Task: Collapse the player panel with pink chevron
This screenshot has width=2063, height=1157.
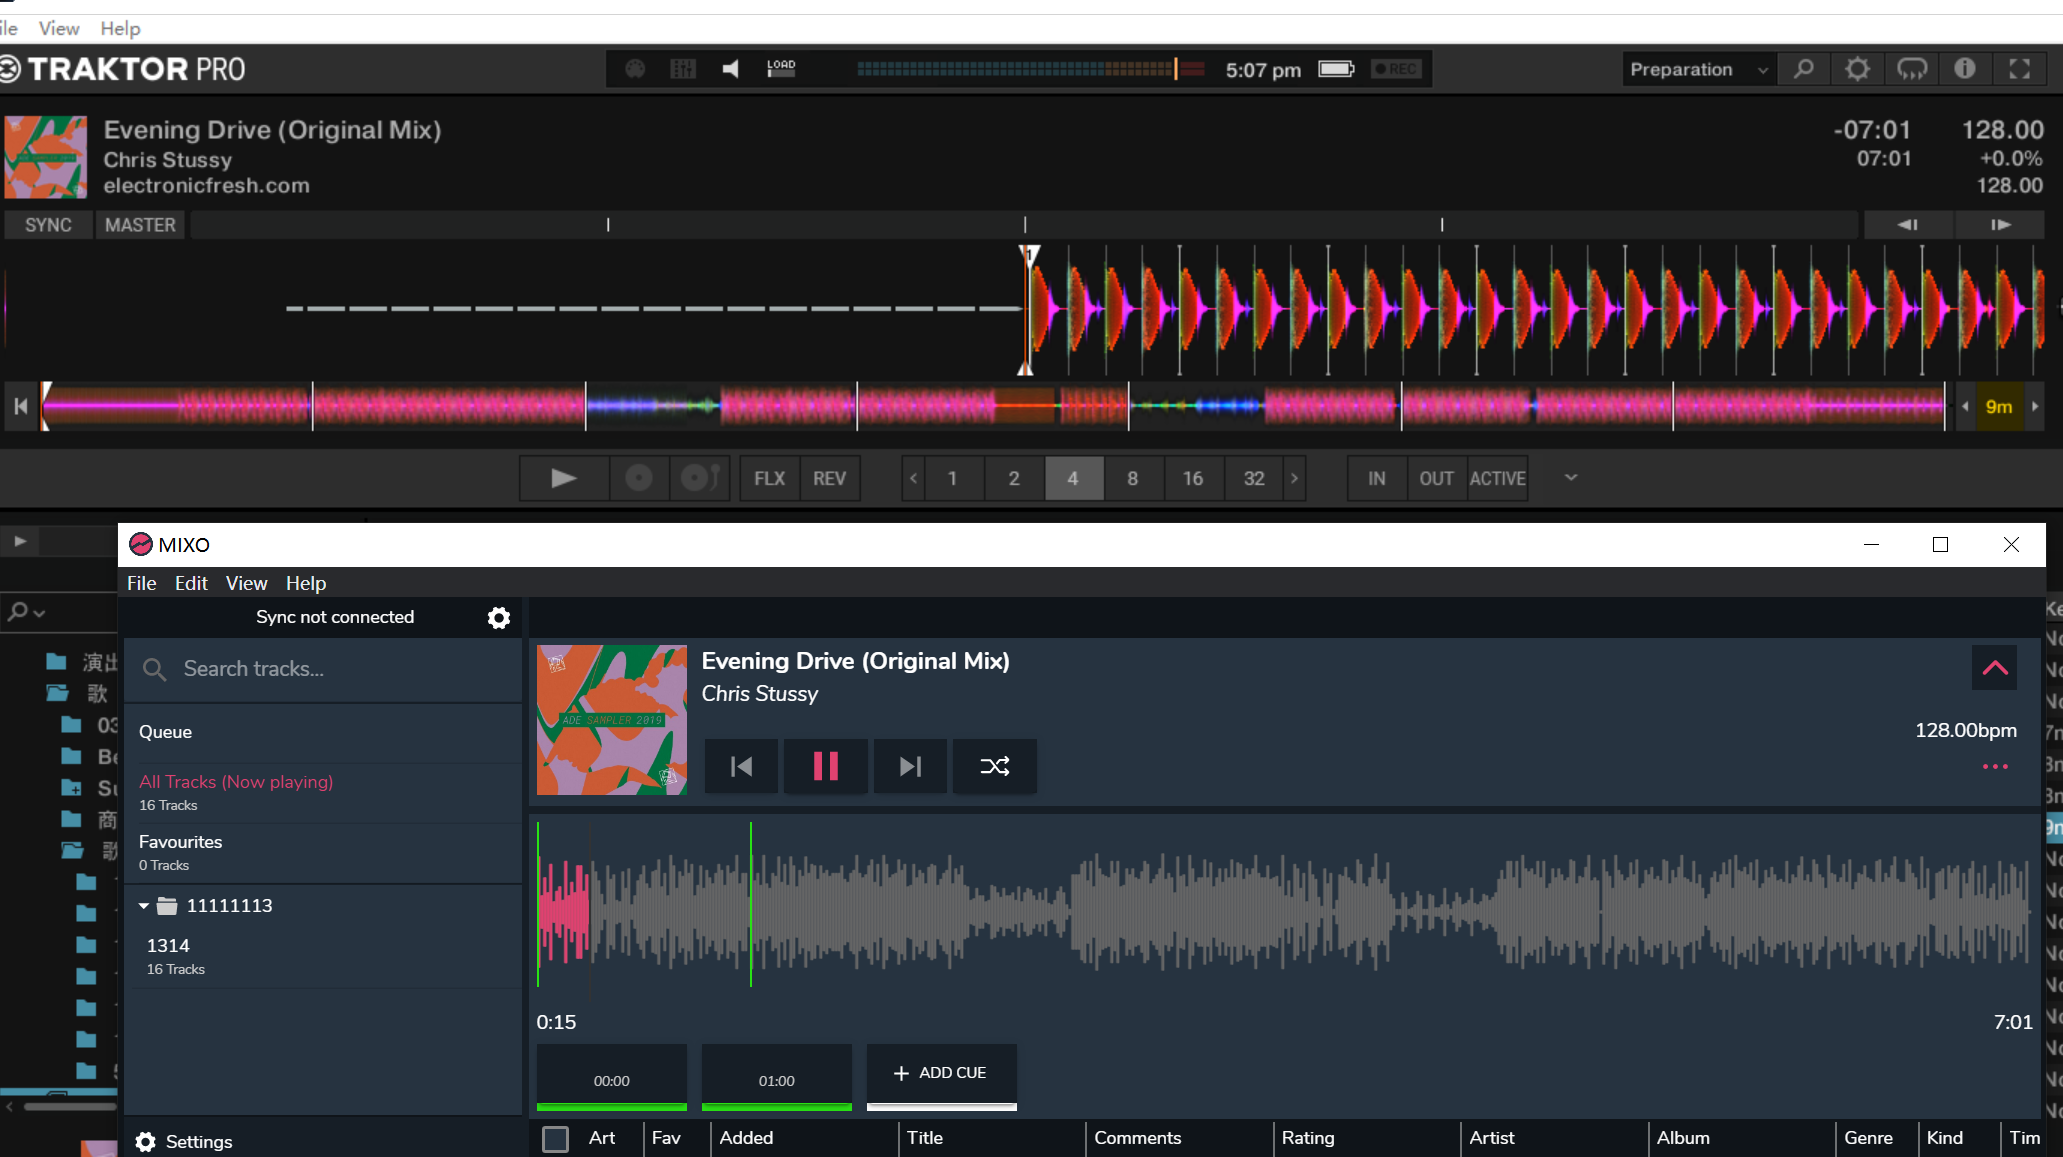Action: pos(1994,668)
